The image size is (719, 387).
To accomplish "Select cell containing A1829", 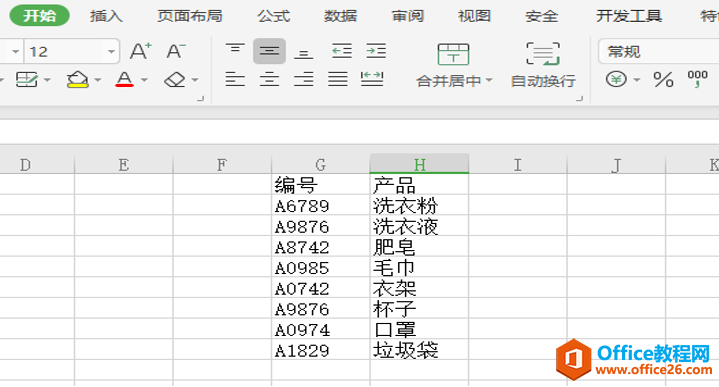I will tap(321, 350).
